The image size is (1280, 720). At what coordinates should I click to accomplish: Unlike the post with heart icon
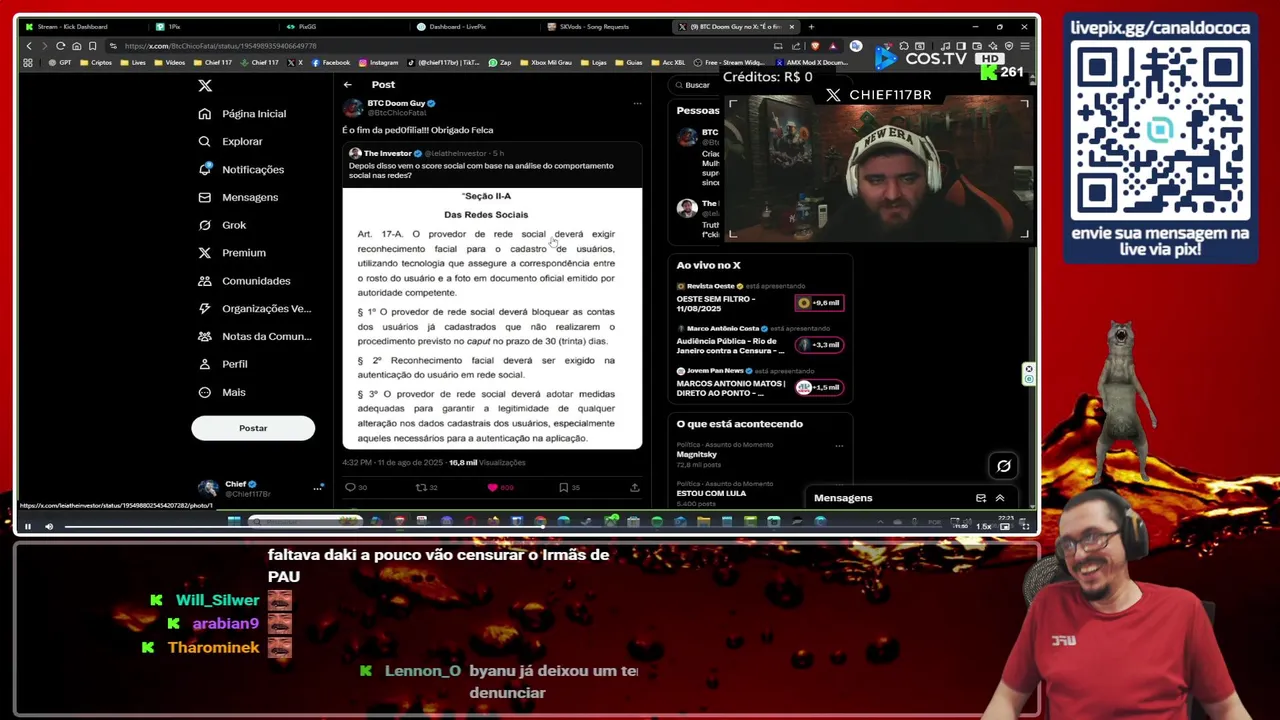tap(492, 488)
